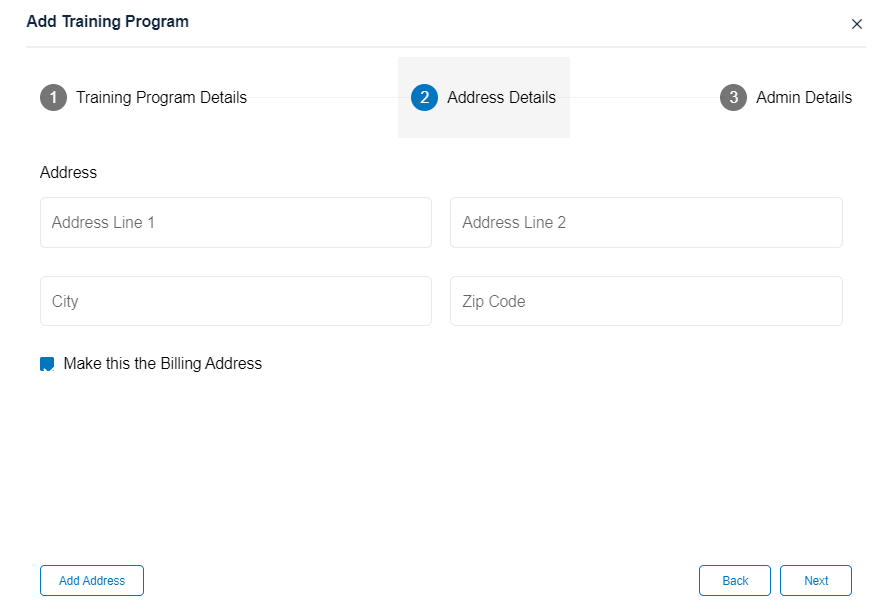Screen dimensions: 889x616
Task: Click the step 1 number circle
Action: pos(53,98)
